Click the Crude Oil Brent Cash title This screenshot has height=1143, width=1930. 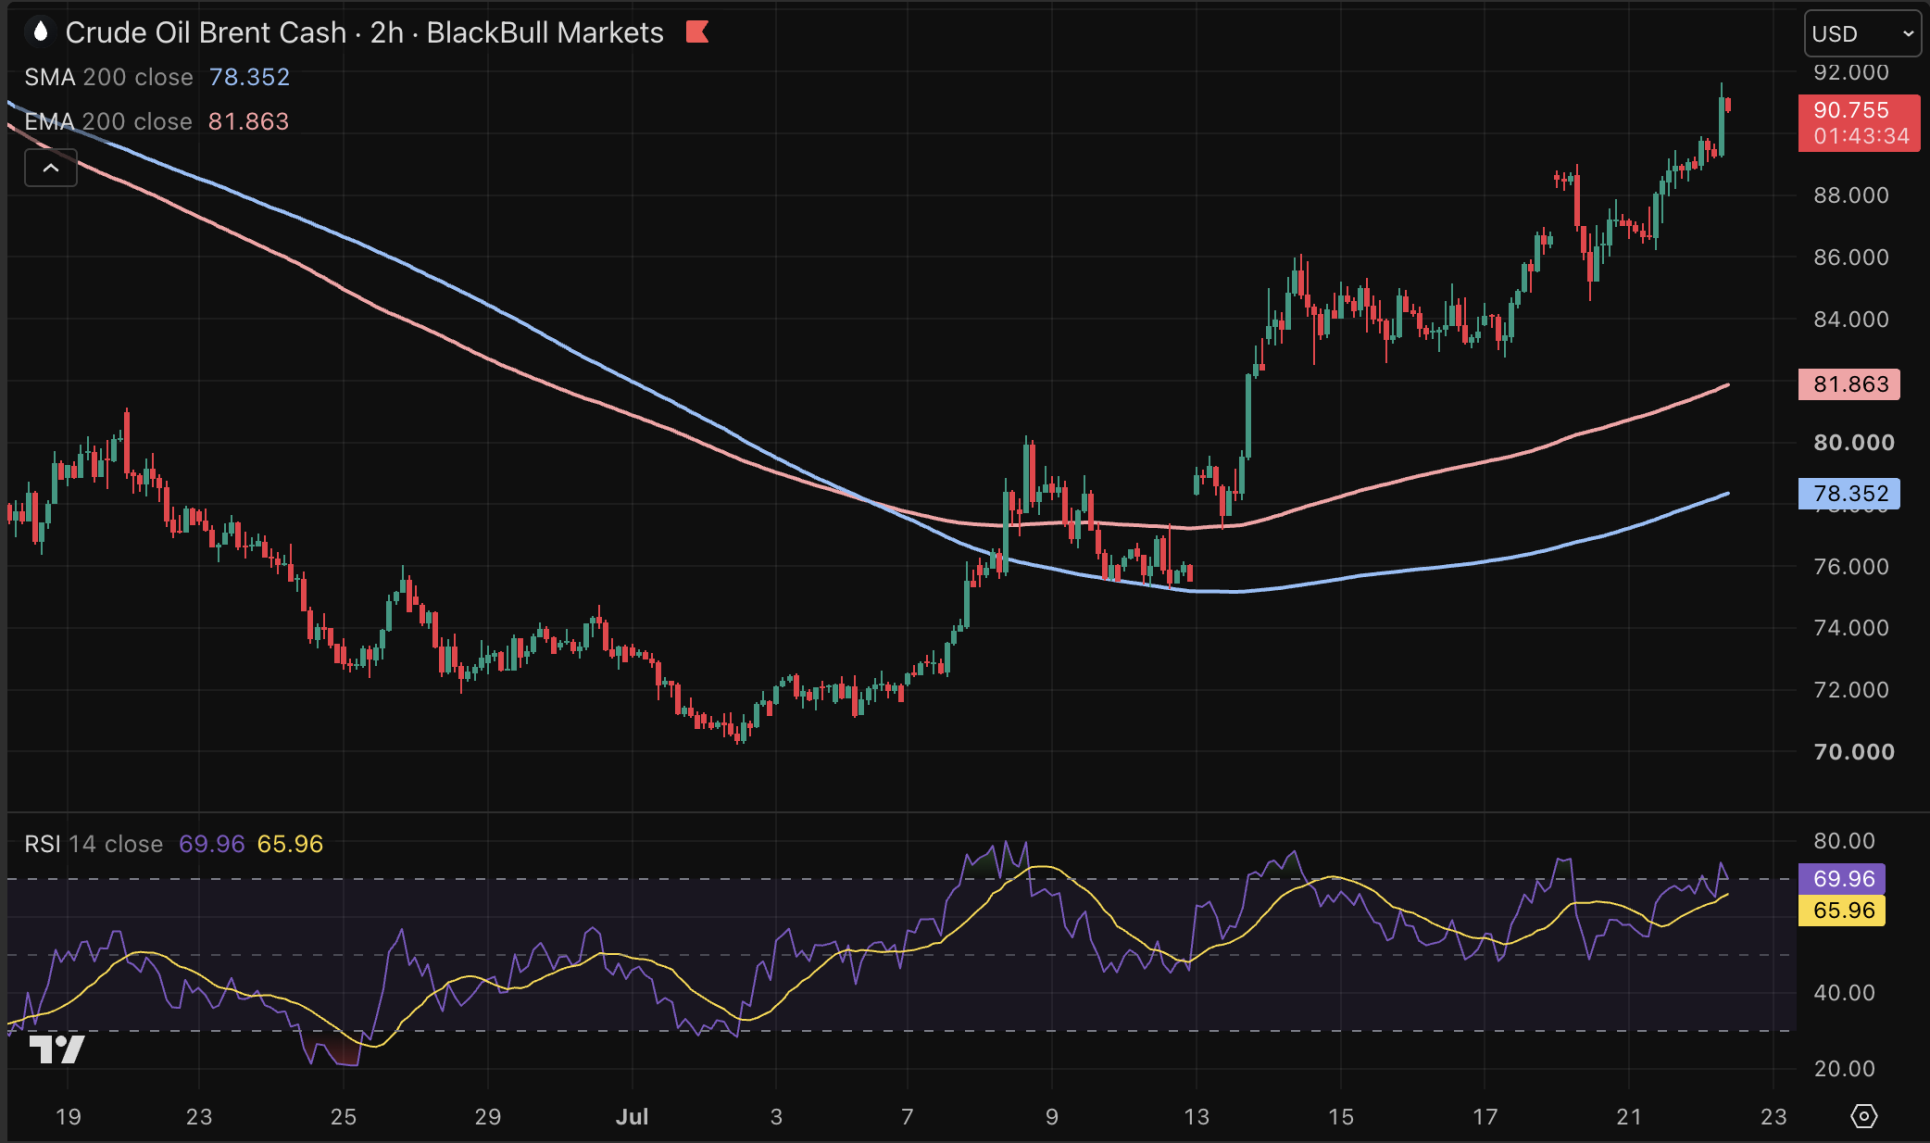click(205, 33)
